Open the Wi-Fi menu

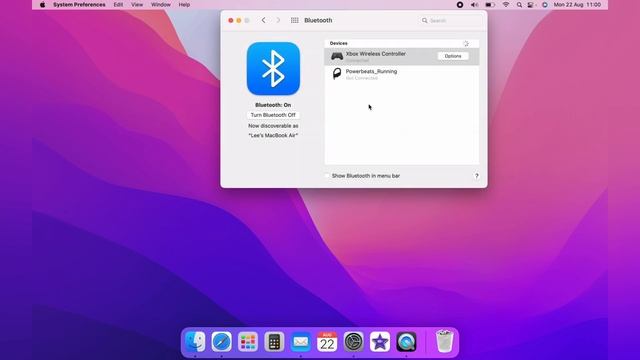[506, 5]
